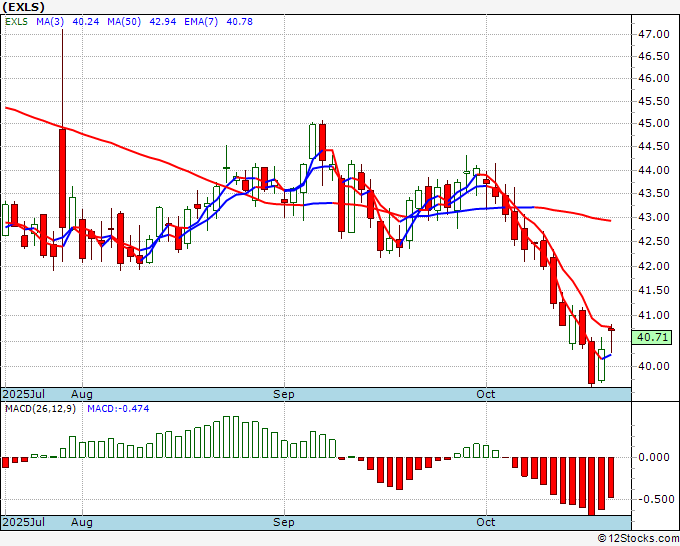Click the 42.50 price axis label
The height and width of the screenshot is (546, 680).
click(x=654, y=242)
